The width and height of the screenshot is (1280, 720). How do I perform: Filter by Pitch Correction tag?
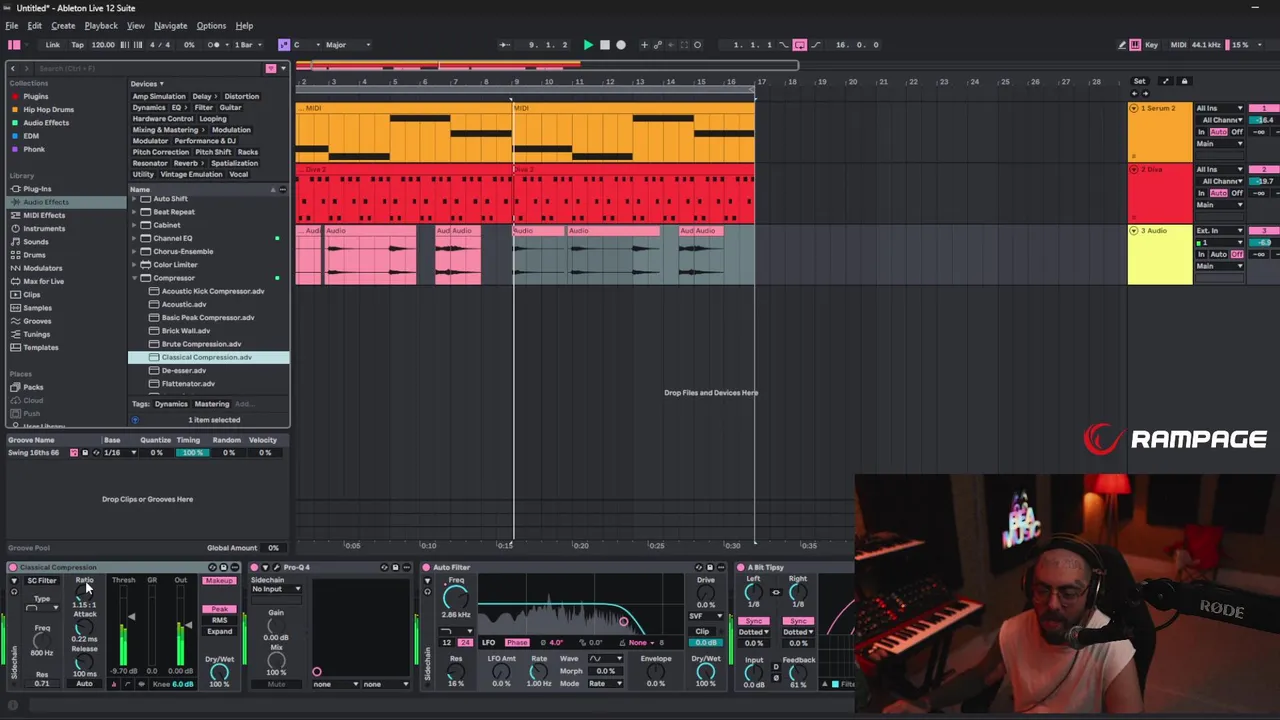[161, 152]
